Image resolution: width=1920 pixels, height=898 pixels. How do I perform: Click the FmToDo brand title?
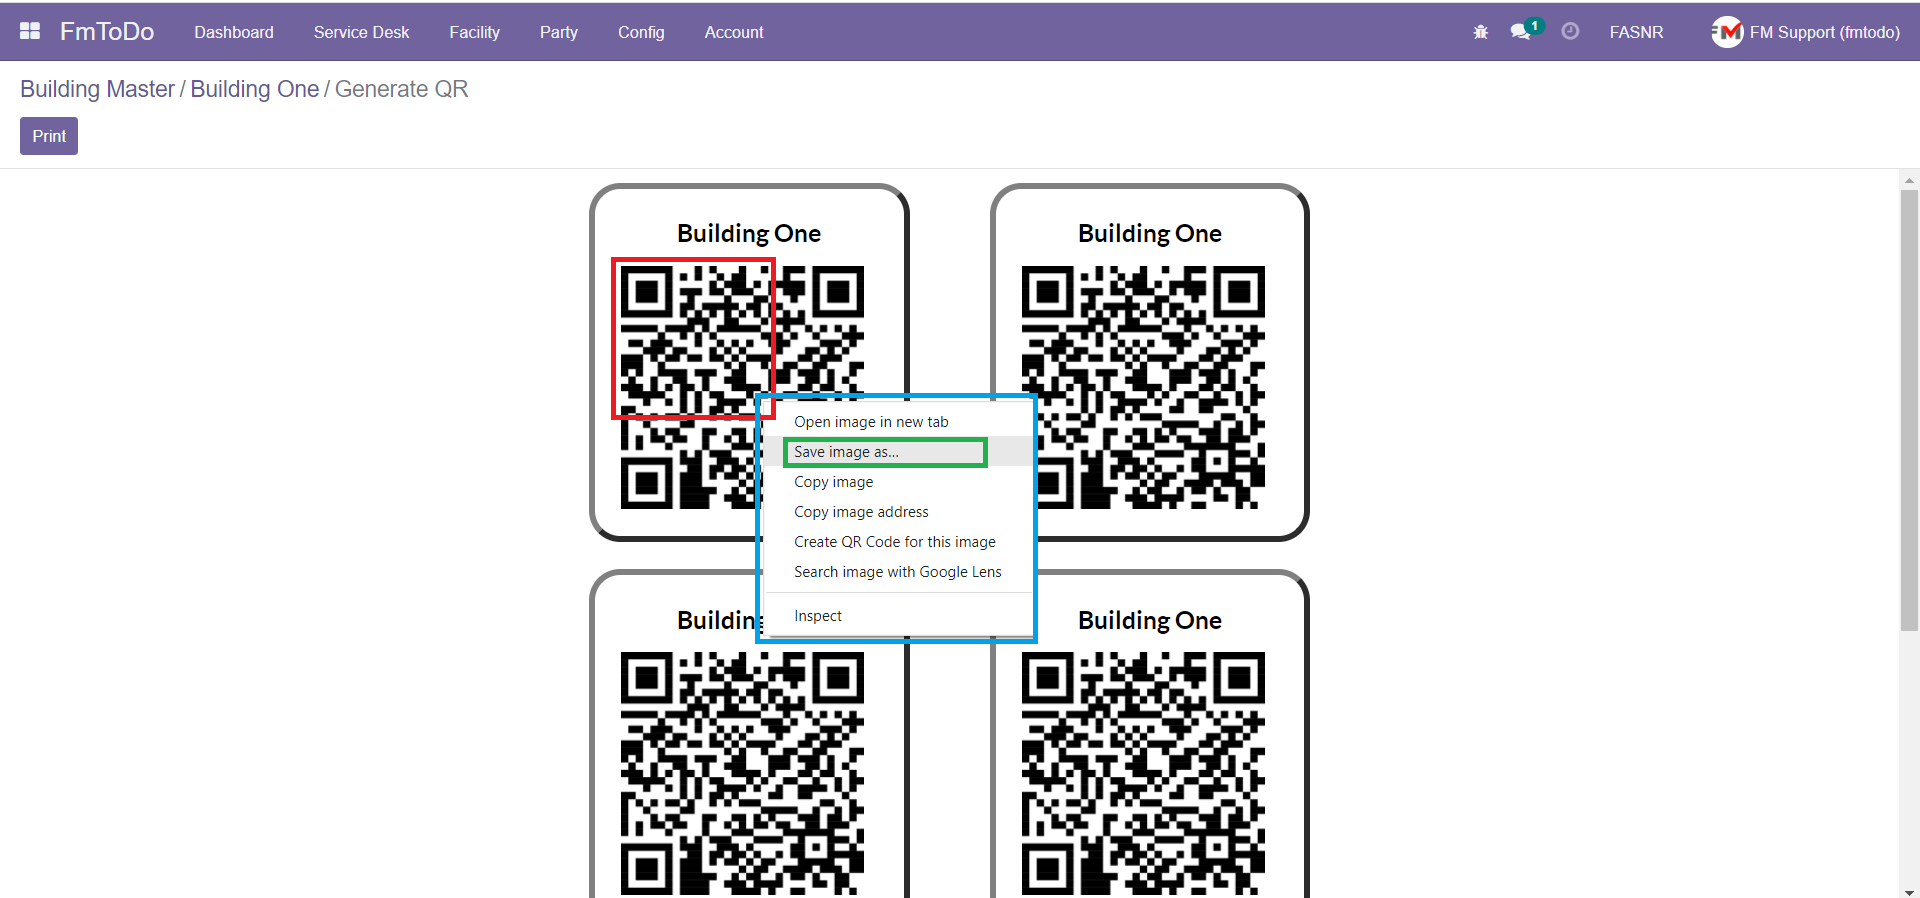107,32
